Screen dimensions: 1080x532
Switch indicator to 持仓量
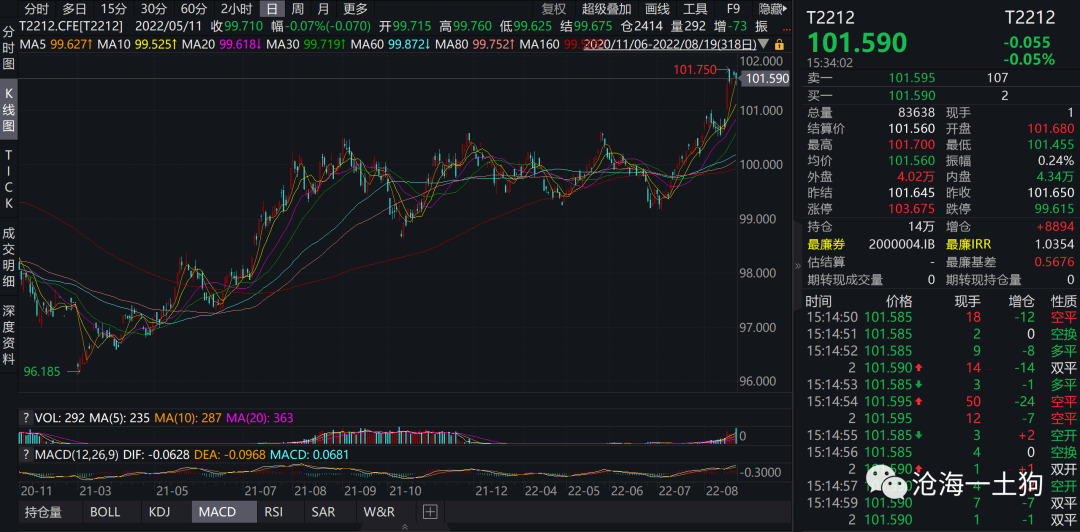(43, 511)
